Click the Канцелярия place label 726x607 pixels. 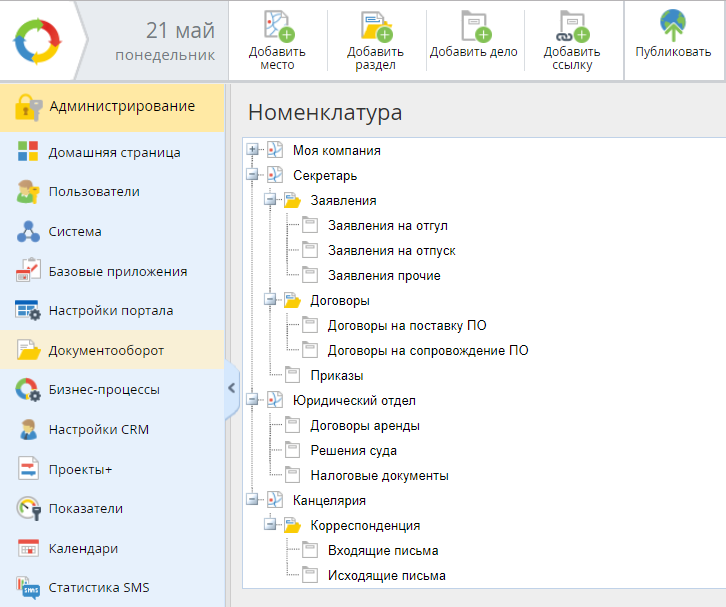click(329, 501)
